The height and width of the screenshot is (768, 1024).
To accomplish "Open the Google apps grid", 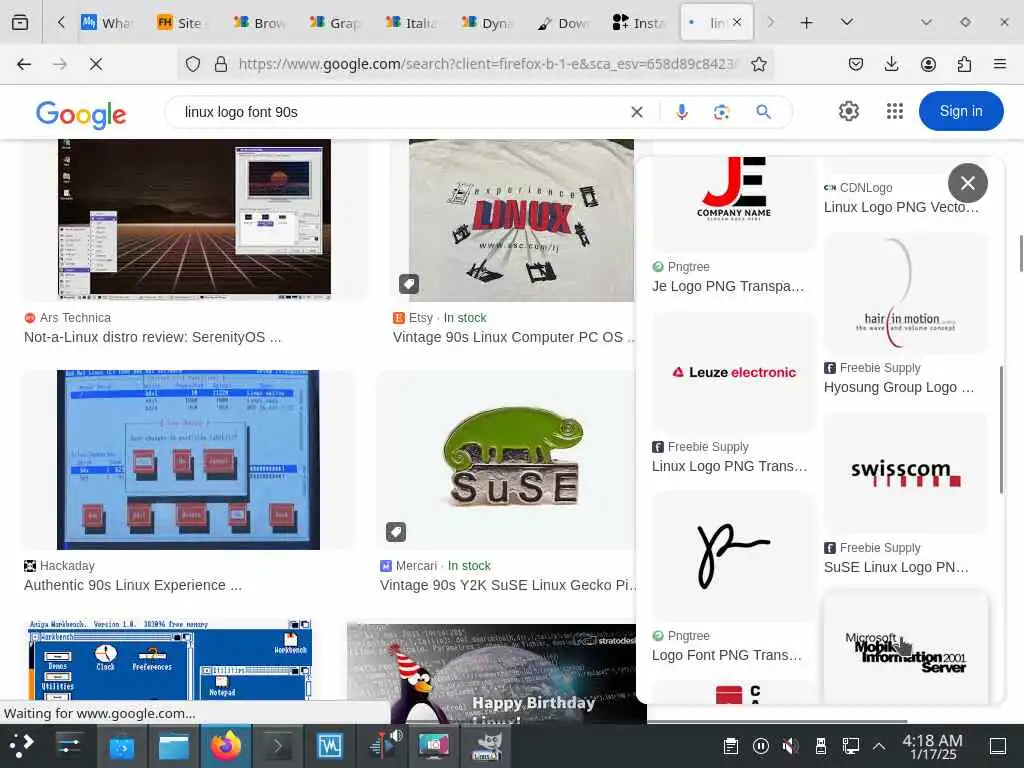I will pyautogui.click(x=895, y=112).
